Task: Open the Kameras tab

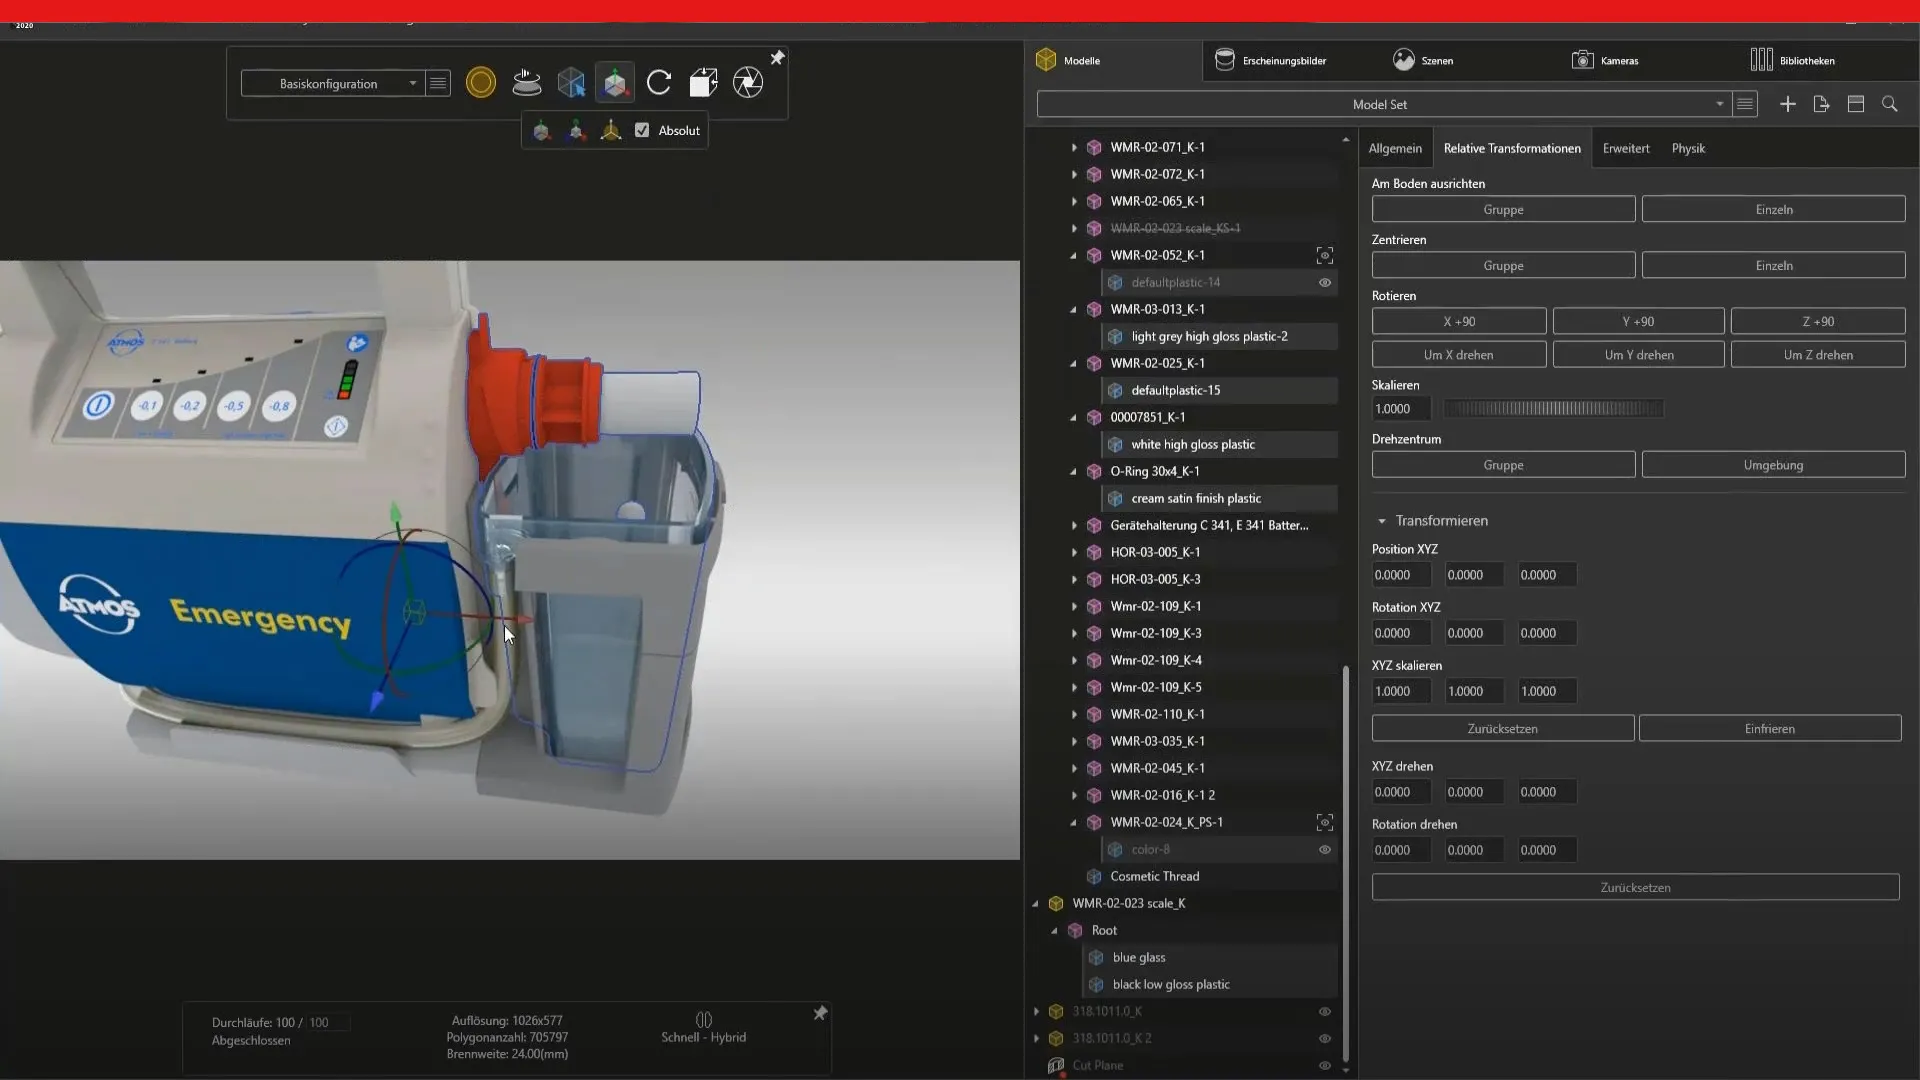Action: (x=1606, y=61)
